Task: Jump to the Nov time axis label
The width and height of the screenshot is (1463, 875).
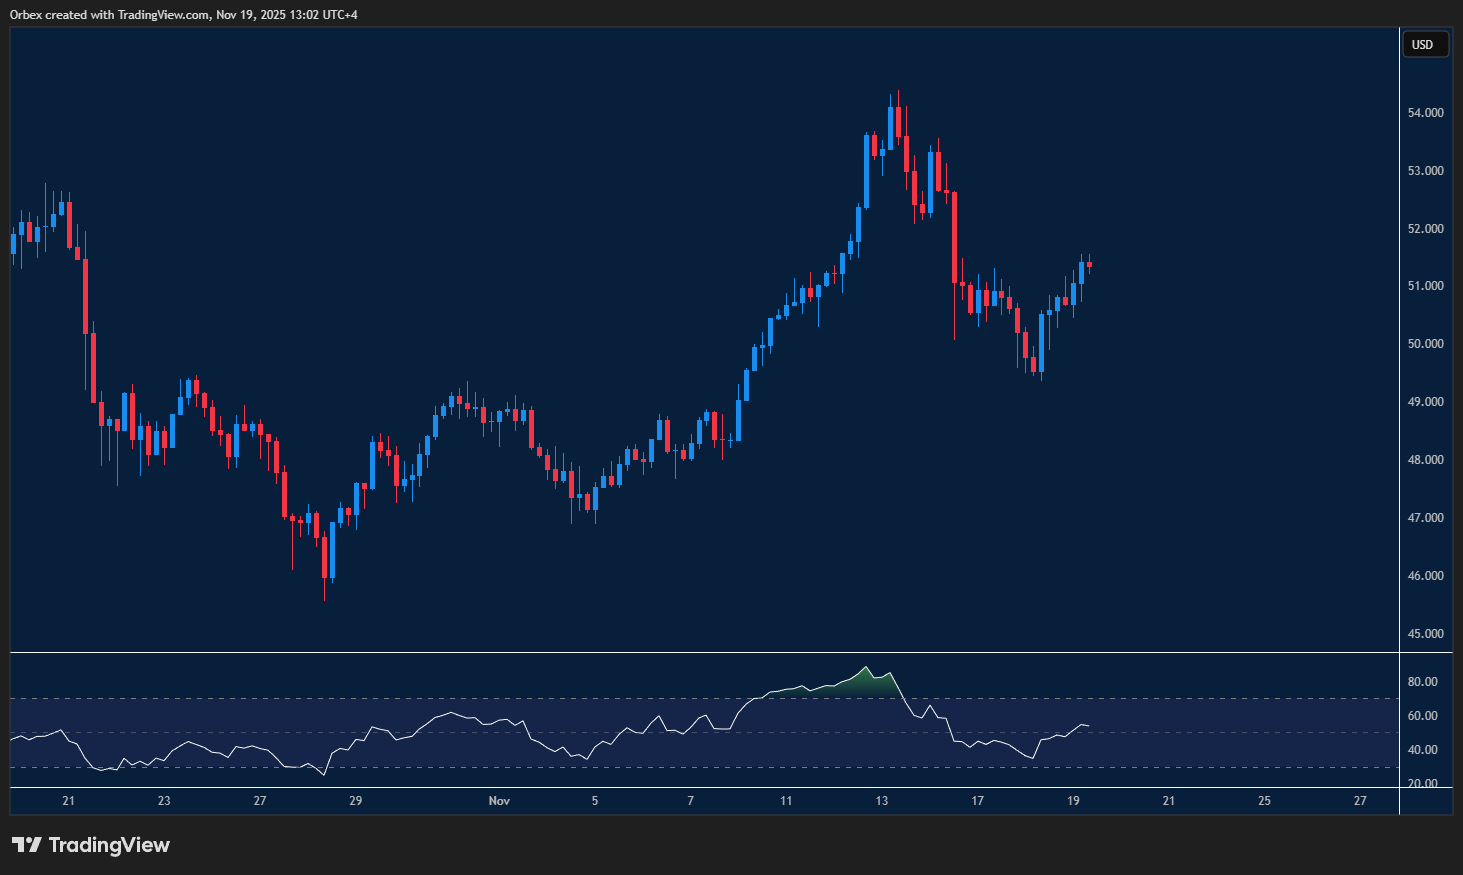Action: (x=499, y=801)
